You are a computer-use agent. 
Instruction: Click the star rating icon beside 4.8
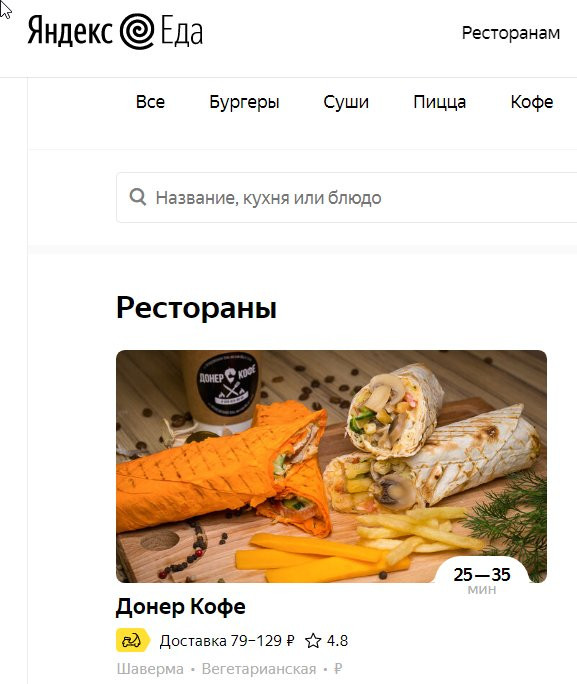click(x=313, y=641)
